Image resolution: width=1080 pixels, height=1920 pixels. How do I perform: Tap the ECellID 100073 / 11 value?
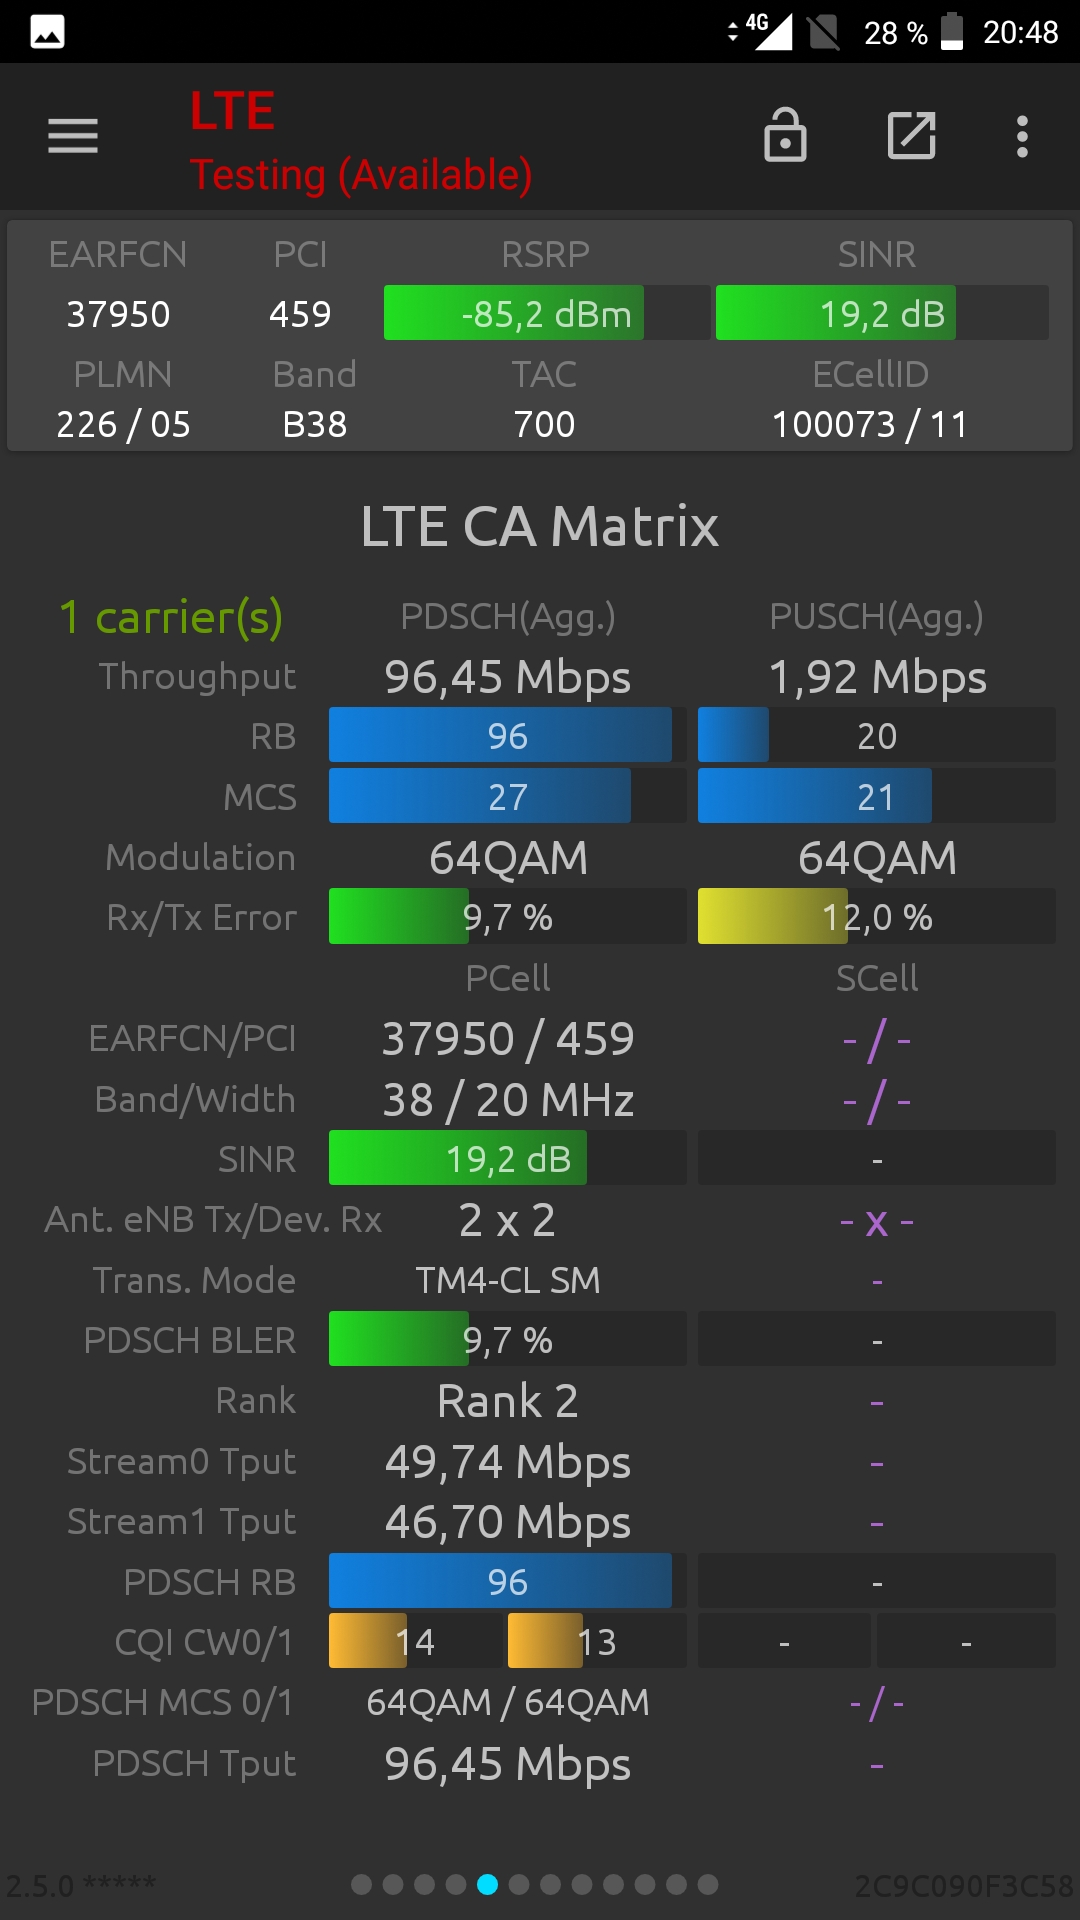tap(870, 424)
